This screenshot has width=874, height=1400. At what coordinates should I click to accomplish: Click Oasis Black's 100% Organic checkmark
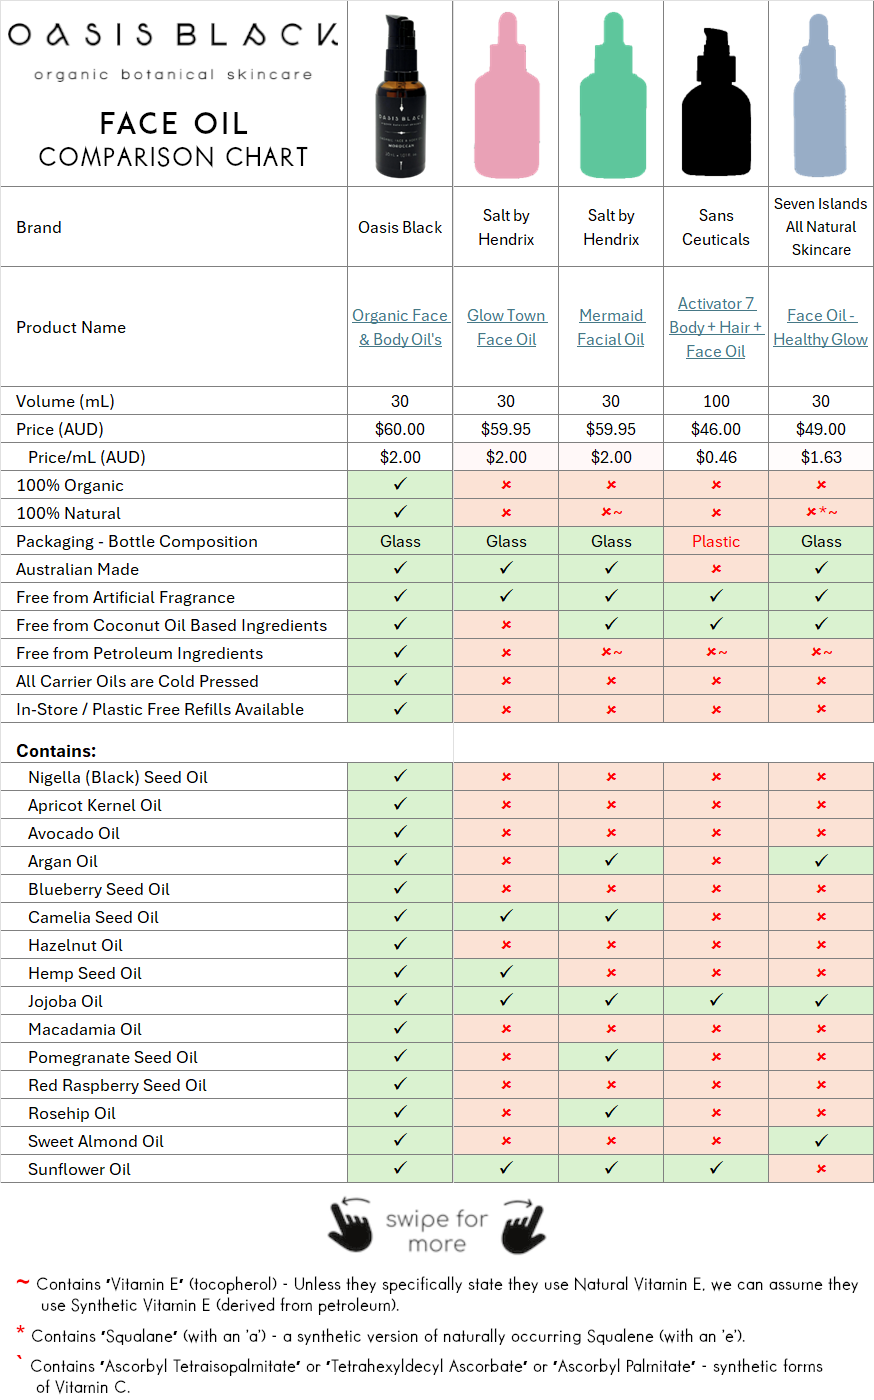(400, 484)
